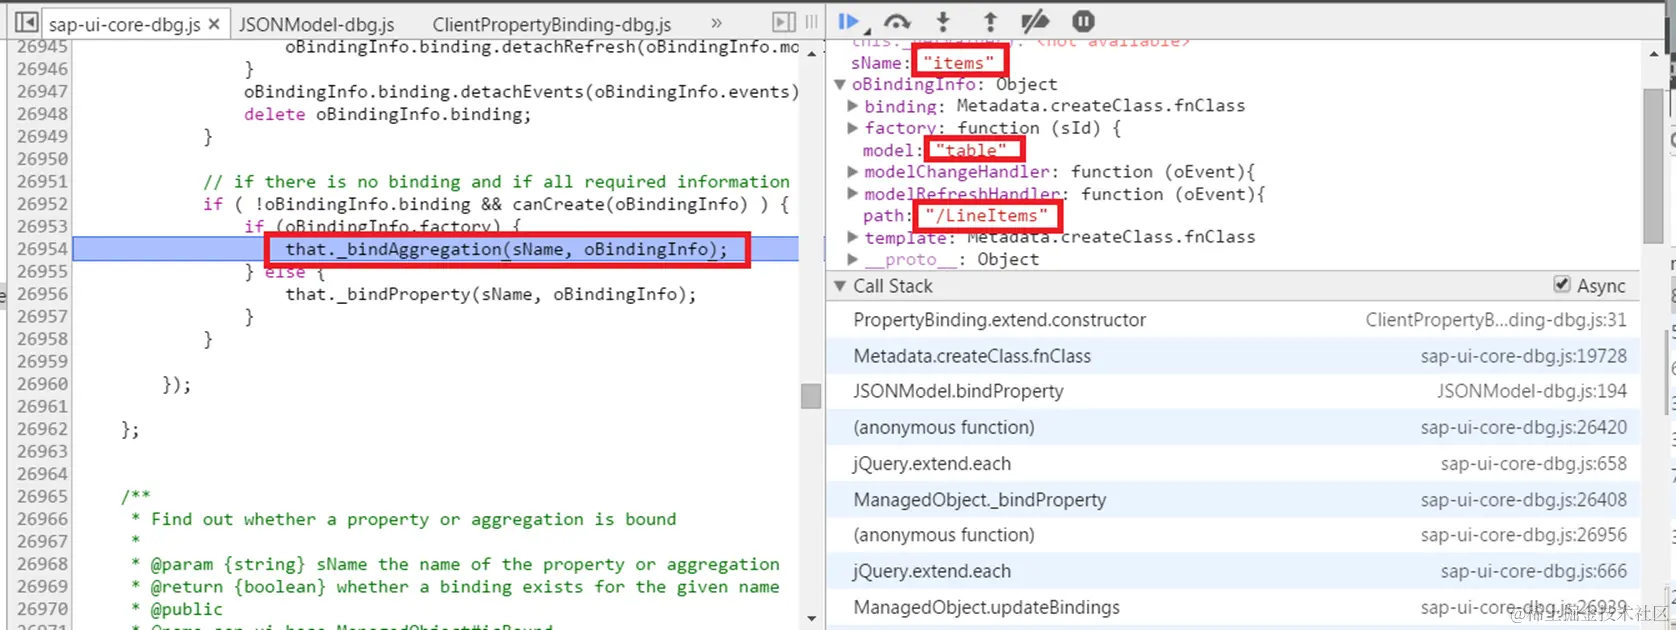1676x630 pixels.
Task: Collapse the oBindingInfo object
Action: pos(840,84)
